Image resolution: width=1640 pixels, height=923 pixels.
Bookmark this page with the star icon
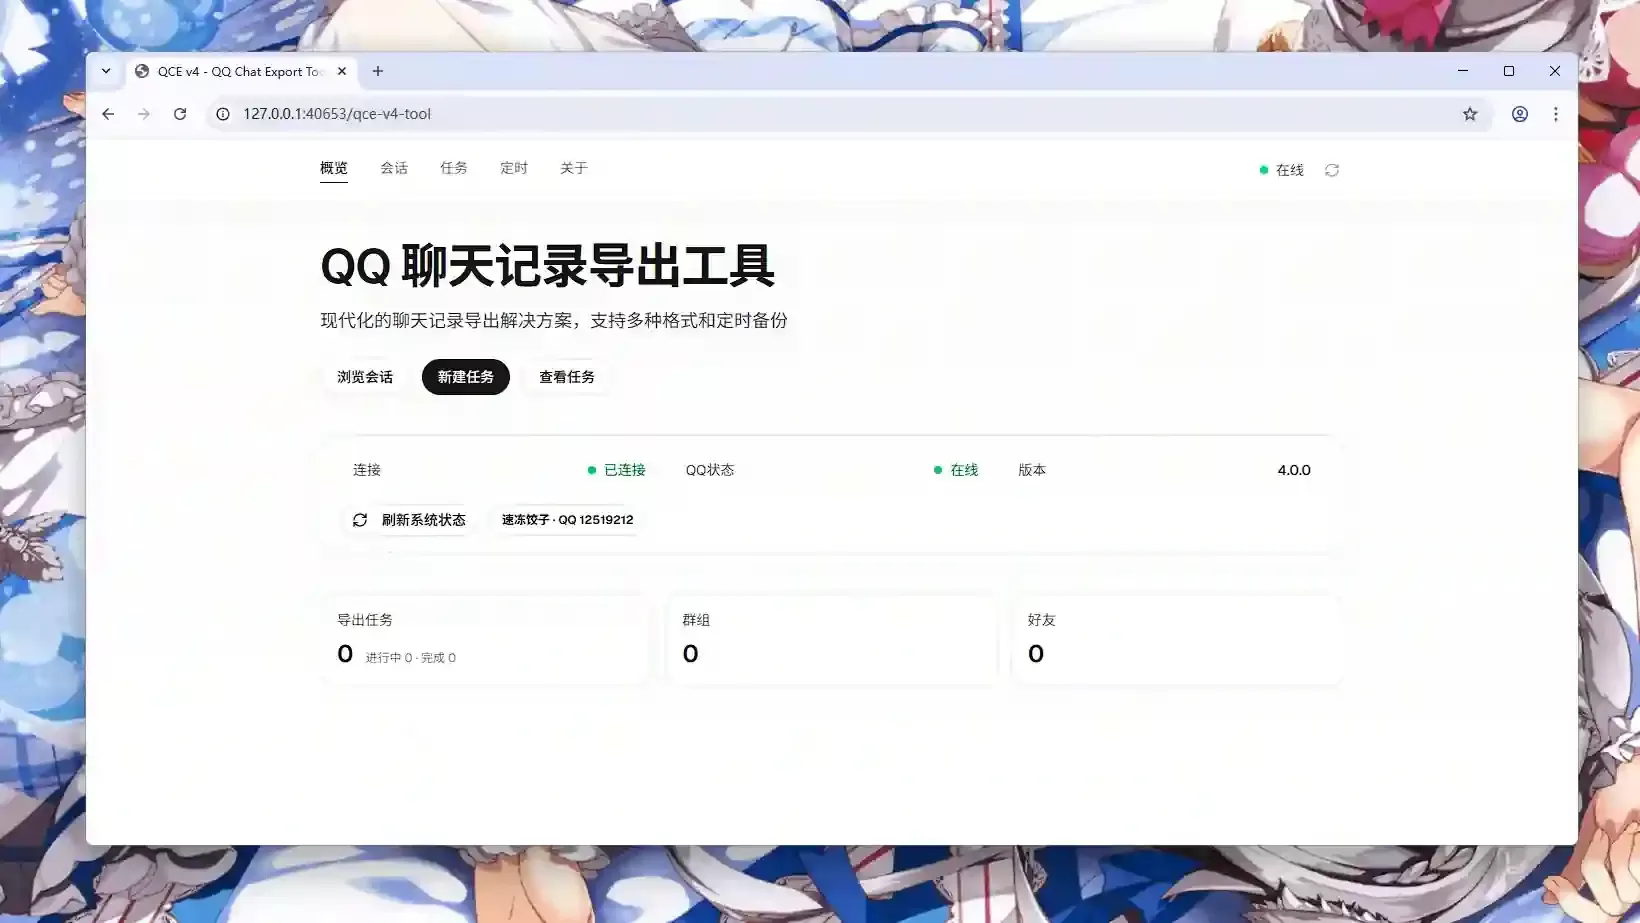coord(1470,114)
